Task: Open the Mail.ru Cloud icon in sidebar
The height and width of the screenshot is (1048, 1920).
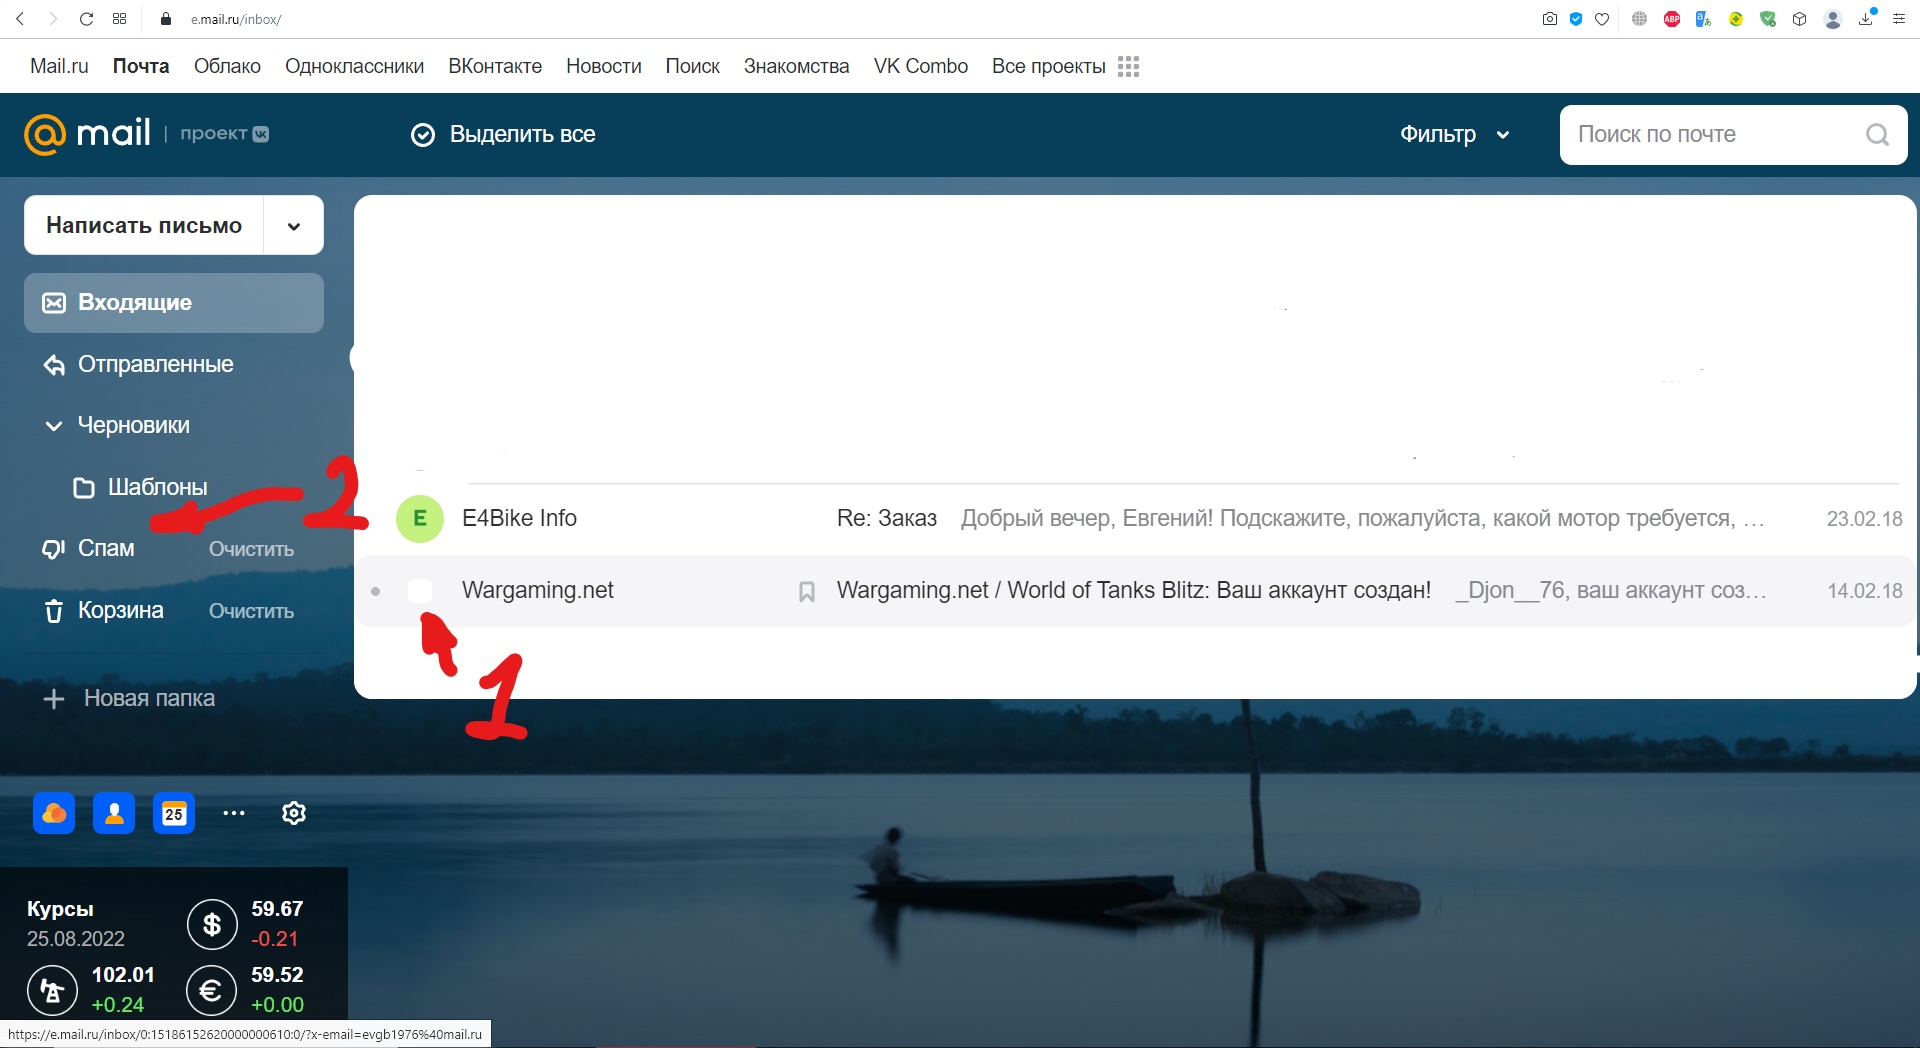Action: click(54, 813)
